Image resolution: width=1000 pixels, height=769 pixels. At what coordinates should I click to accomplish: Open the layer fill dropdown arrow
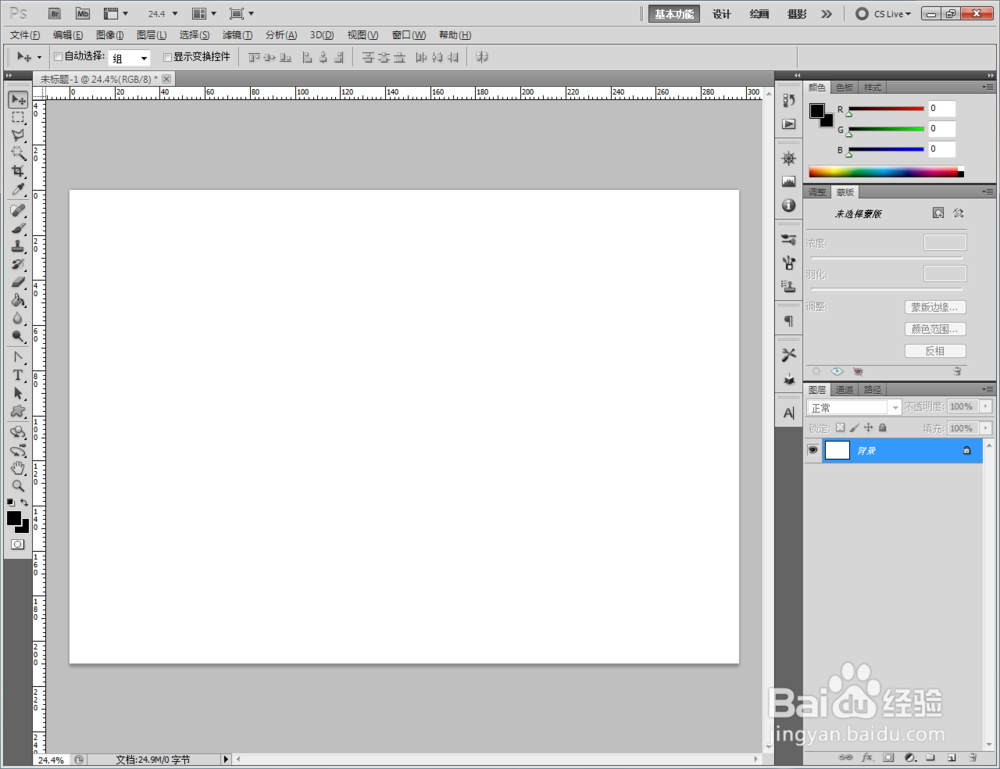(x=986, y=428)
